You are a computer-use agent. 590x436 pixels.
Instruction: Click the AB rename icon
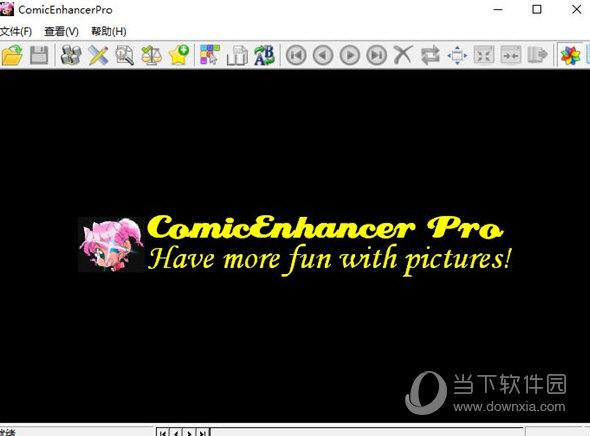click(x=264, y=55)
